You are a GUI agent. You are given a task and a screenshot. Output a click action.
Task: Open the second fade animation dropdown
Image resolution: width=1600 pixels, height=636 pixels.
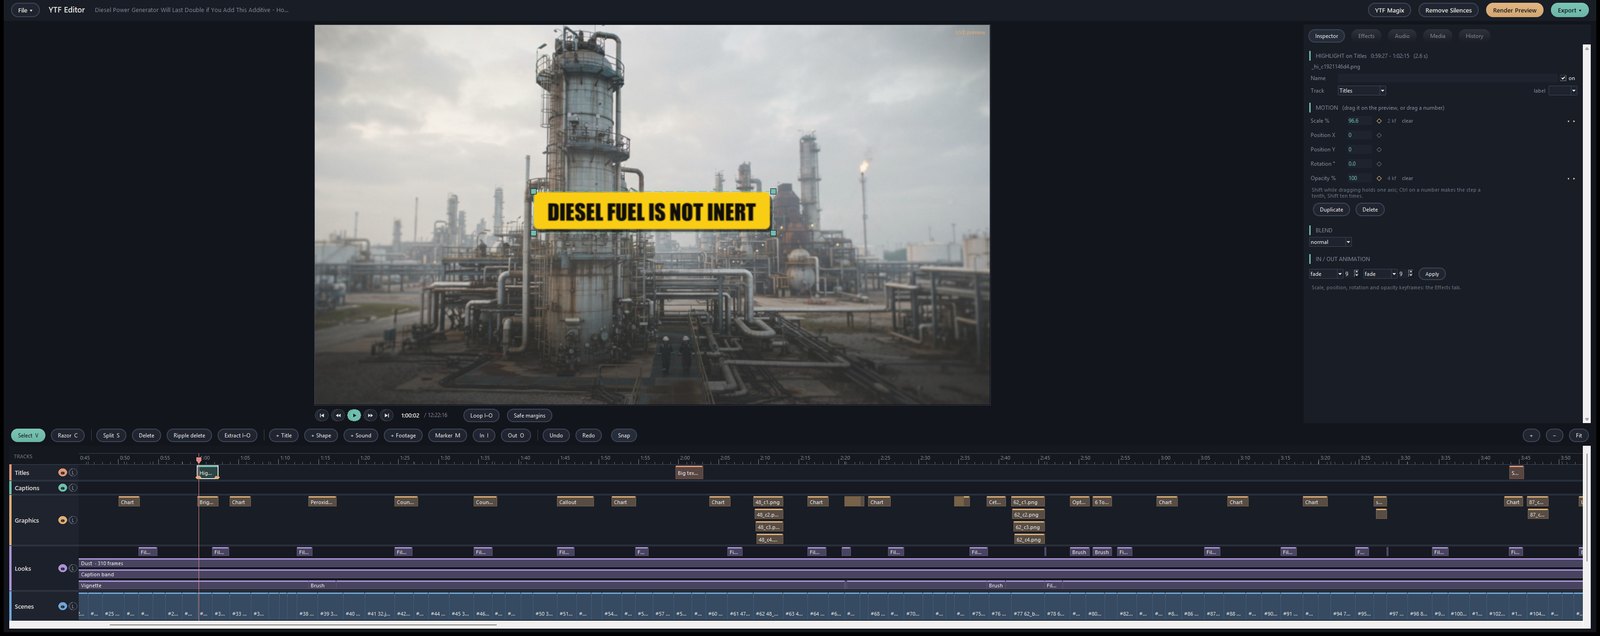1380,274
